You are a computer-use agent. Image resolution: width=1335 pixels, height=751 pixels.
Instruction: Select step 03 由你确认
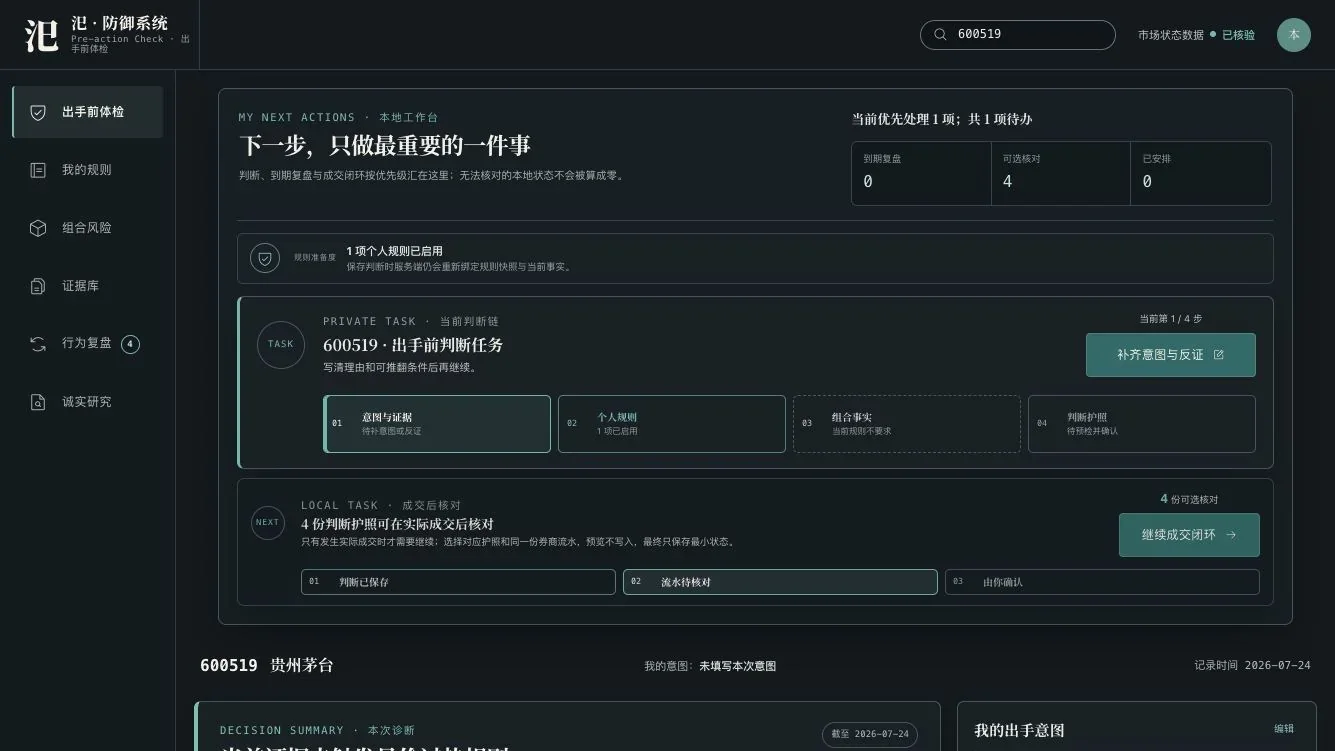tap(1102, 582)
